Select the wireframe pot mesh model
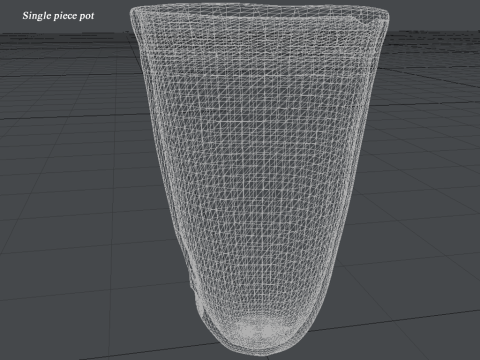Screen dimensions: 480x360 click(259, 180)
